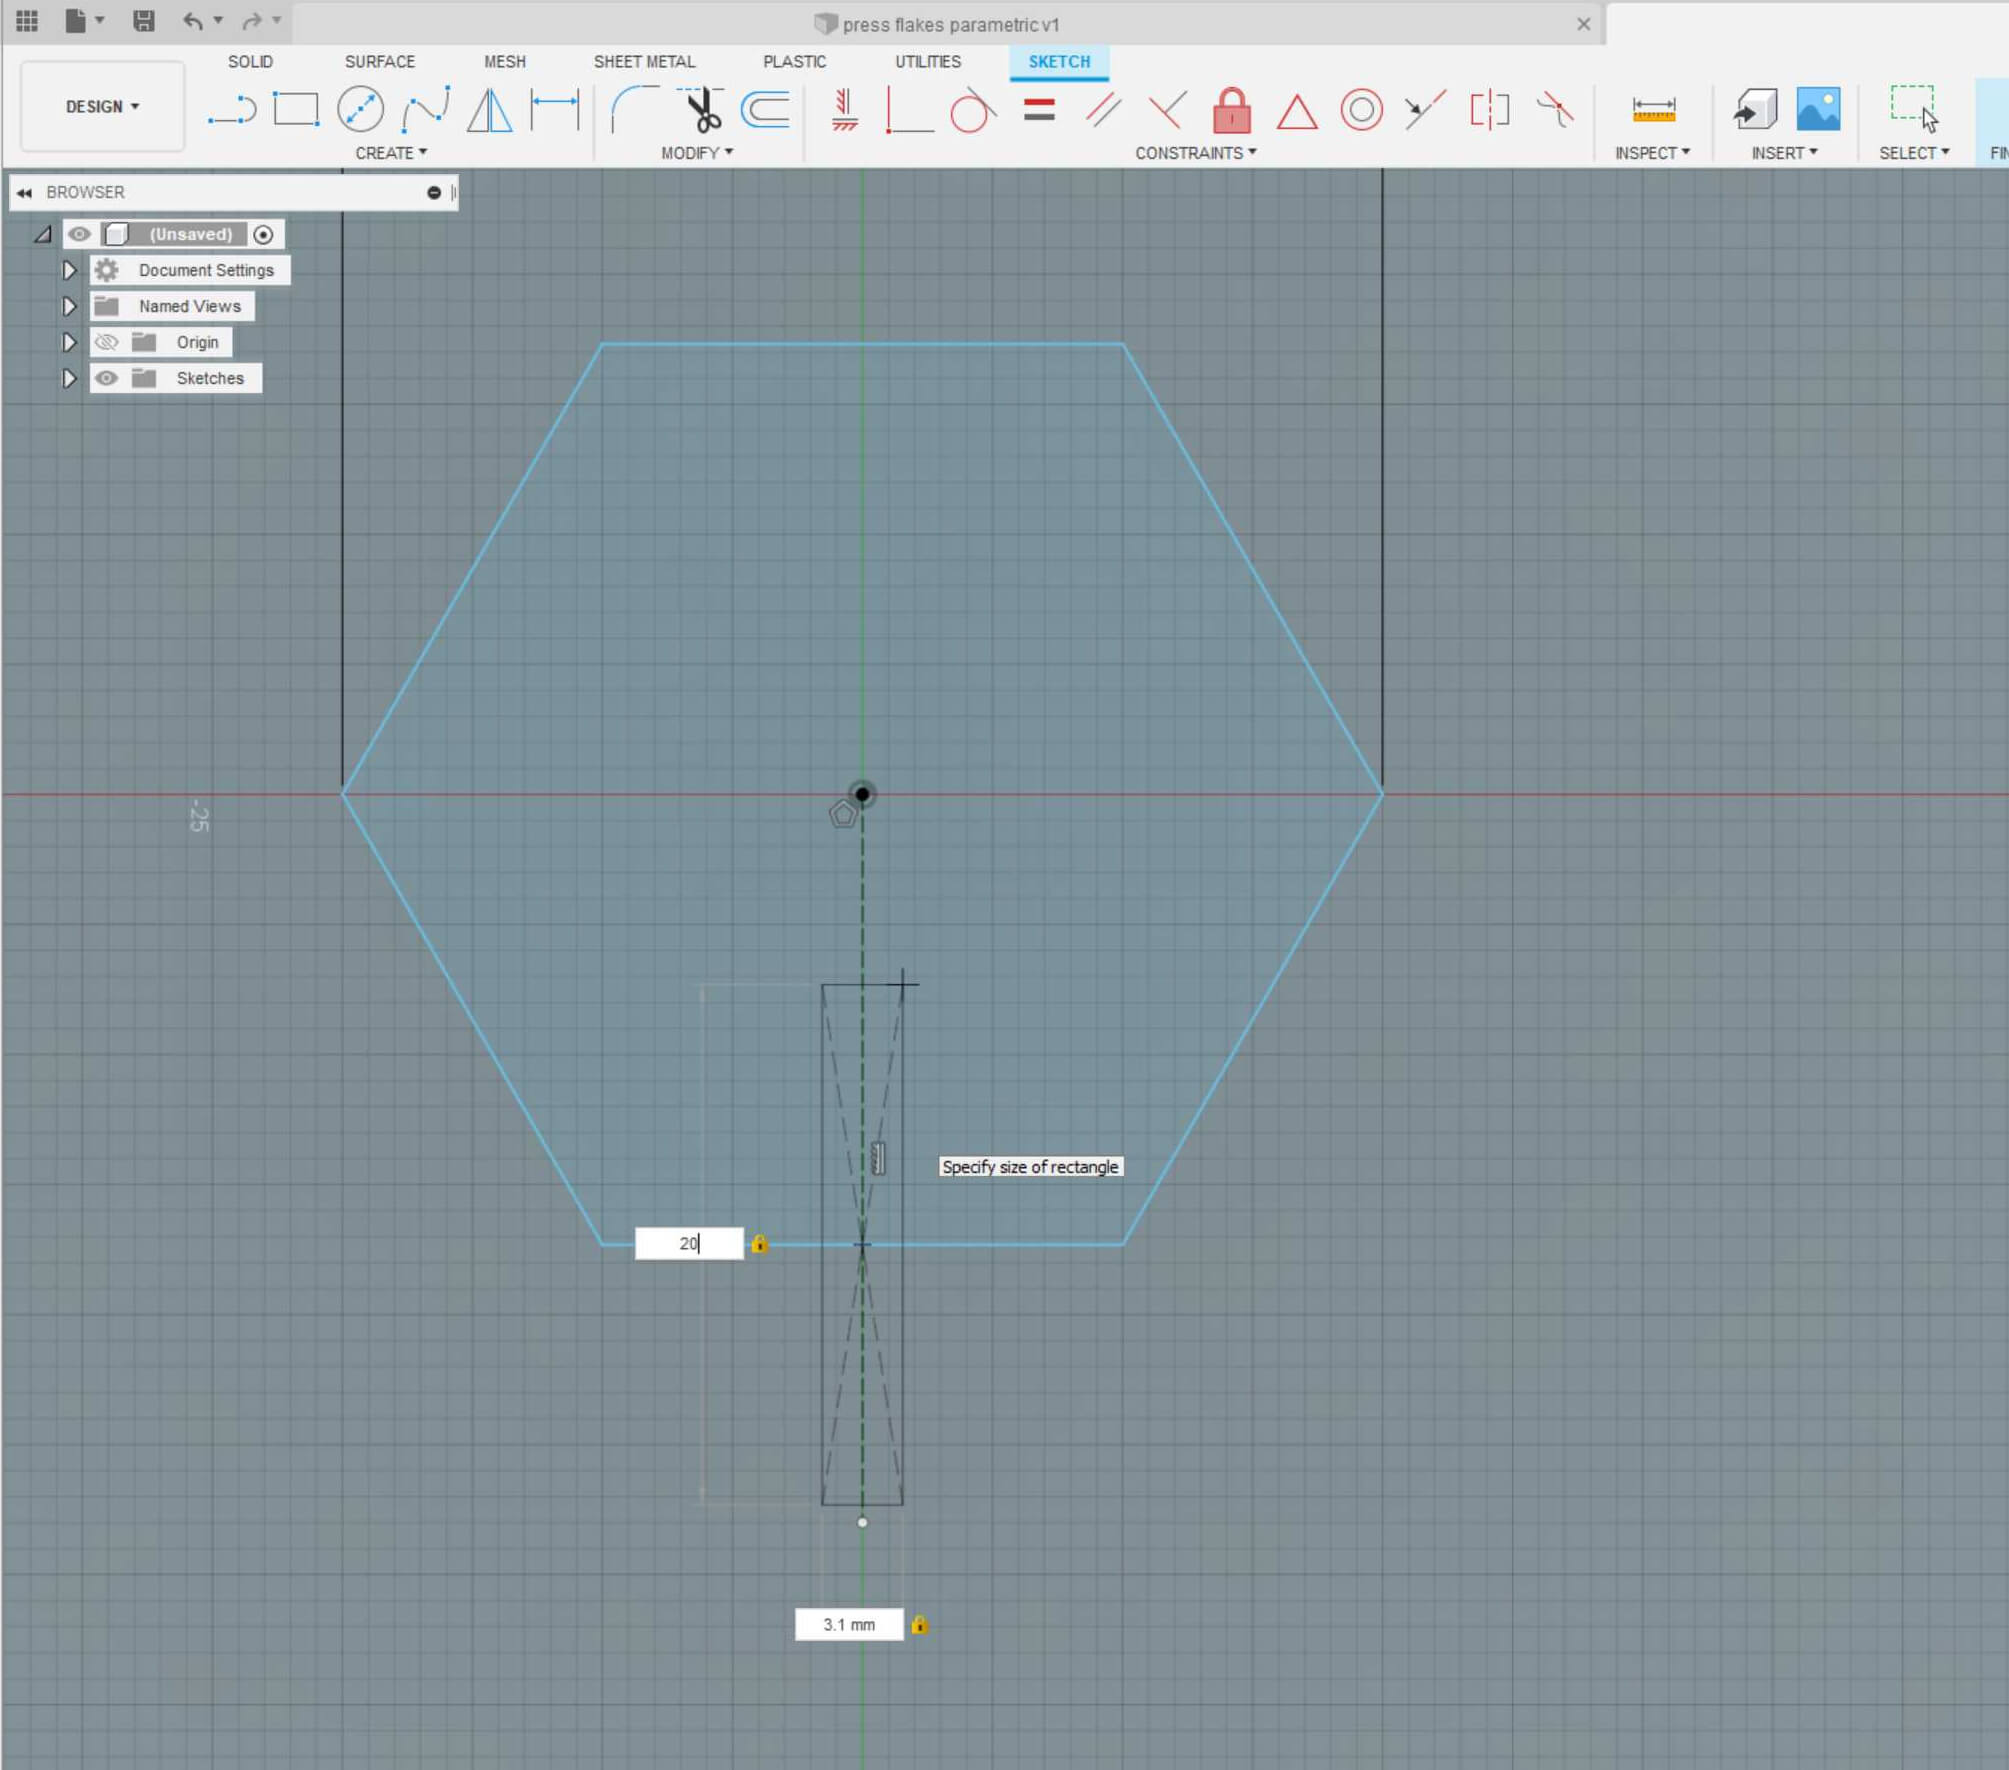
Task: Switch to the SURFACE tab
Action: tap(380, 62)
